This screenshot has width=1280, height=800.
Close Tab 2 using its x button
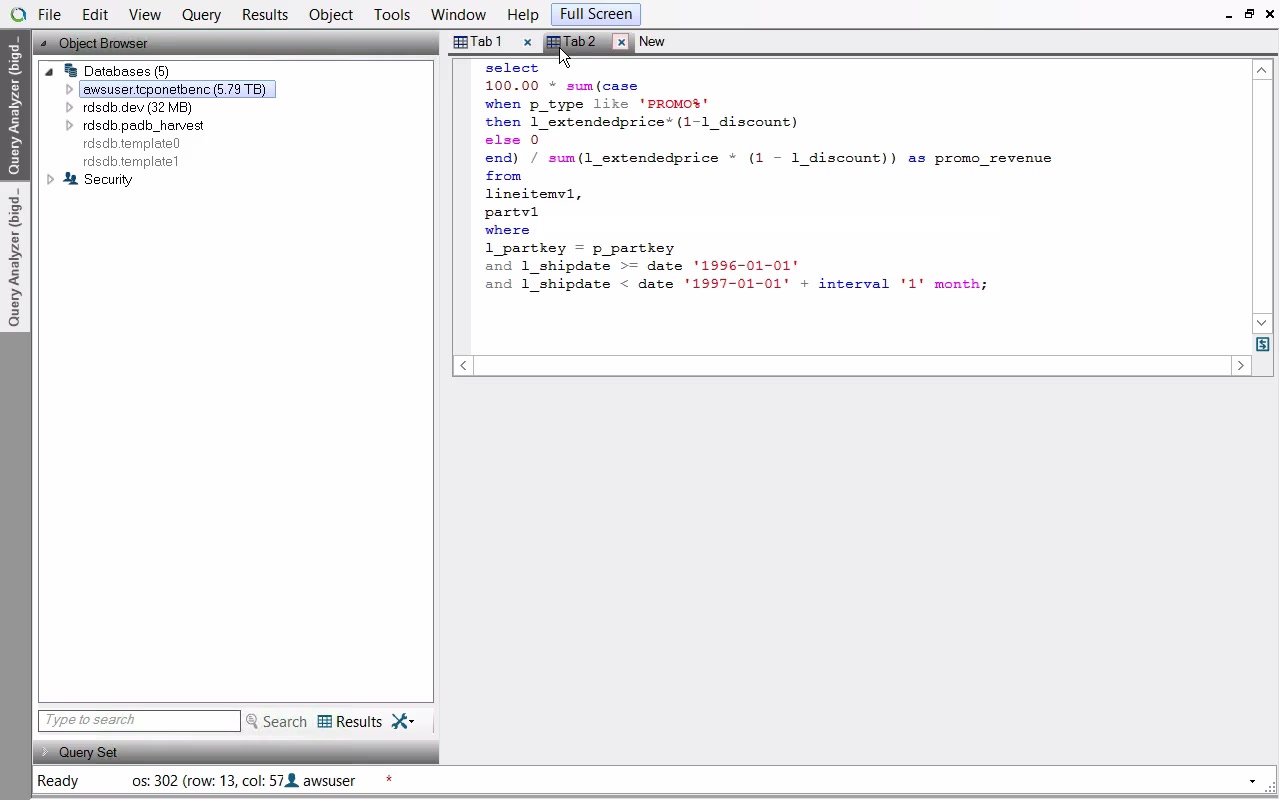point(621,42)
